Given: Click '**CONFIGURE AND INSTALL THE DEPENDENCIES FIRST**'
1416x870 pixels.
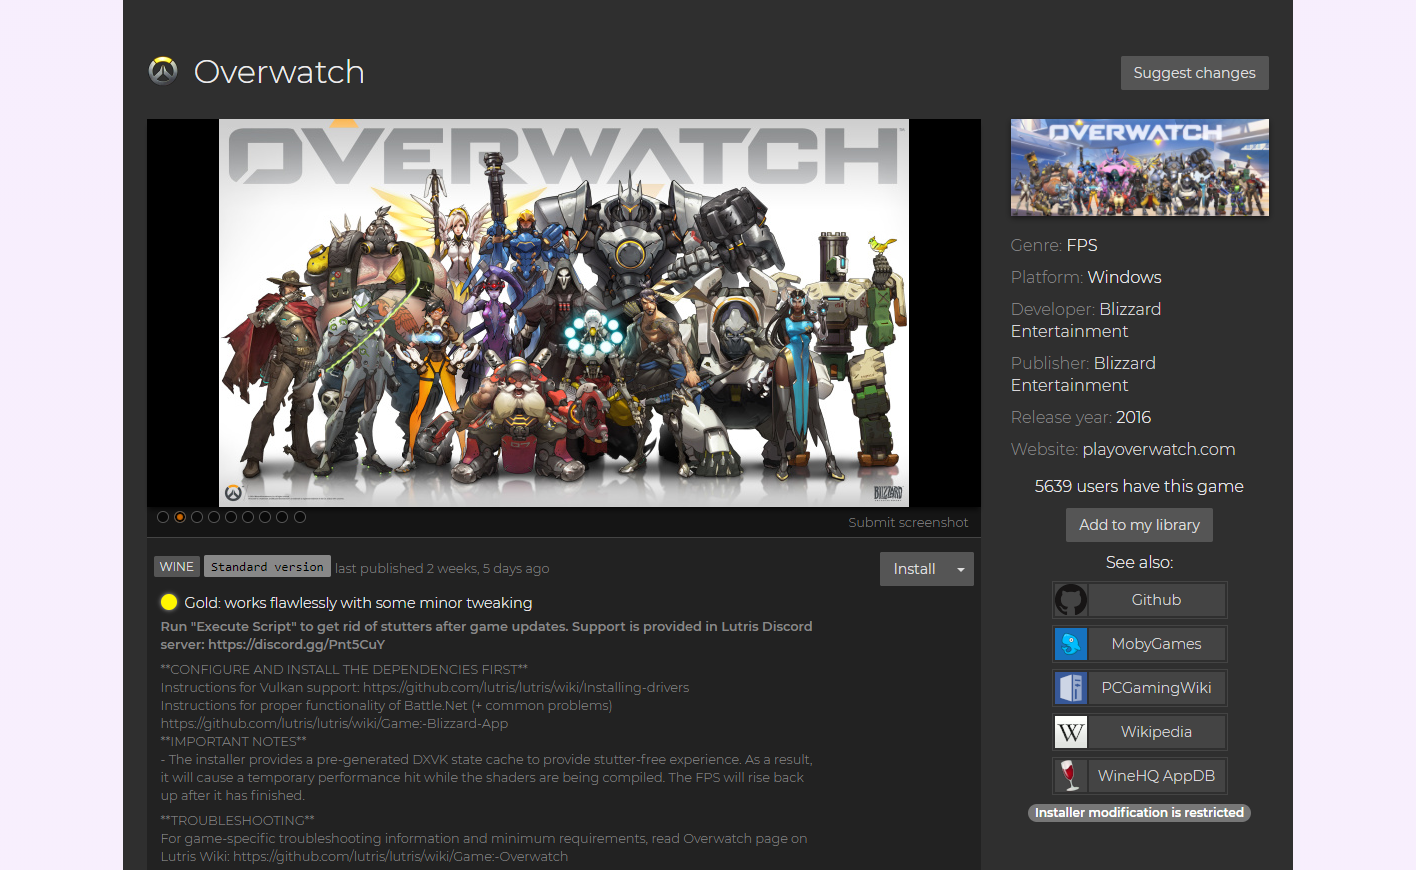Looking at the screenshot, I should 344,670.
